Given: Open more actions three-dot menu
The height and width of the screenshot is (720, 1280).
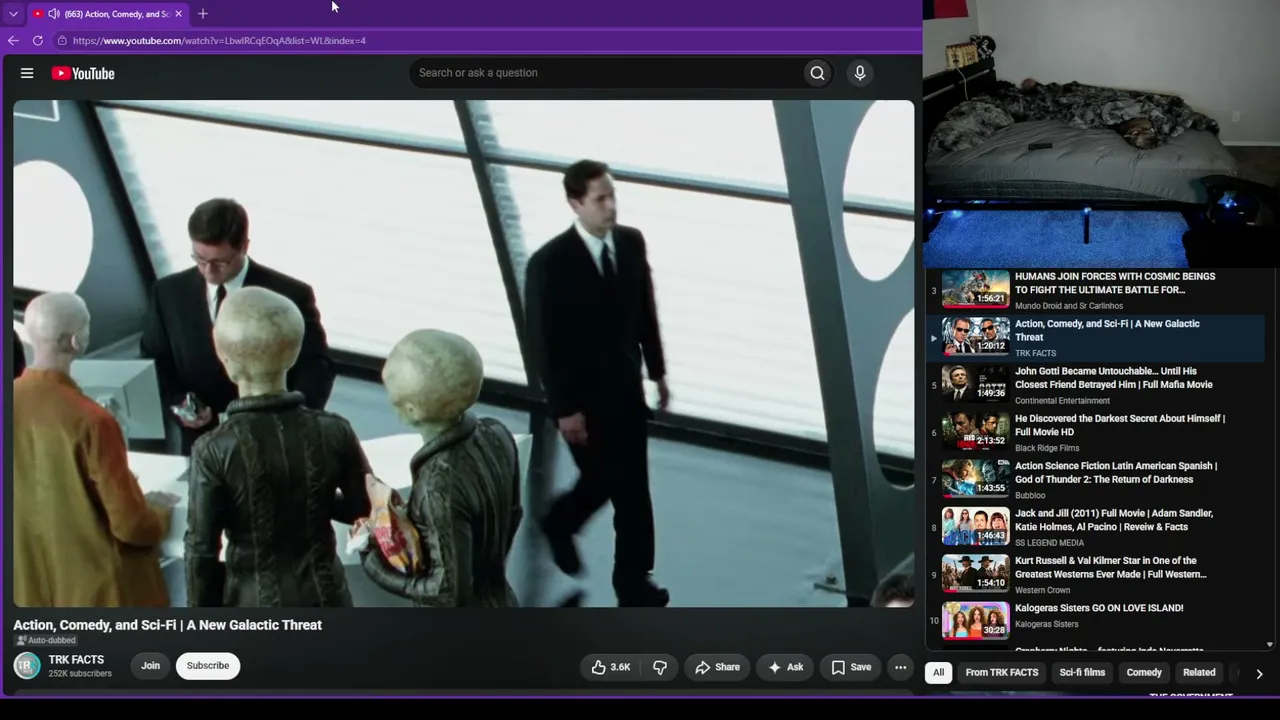Looking at the screenshot, I should (x=900, y=667).
